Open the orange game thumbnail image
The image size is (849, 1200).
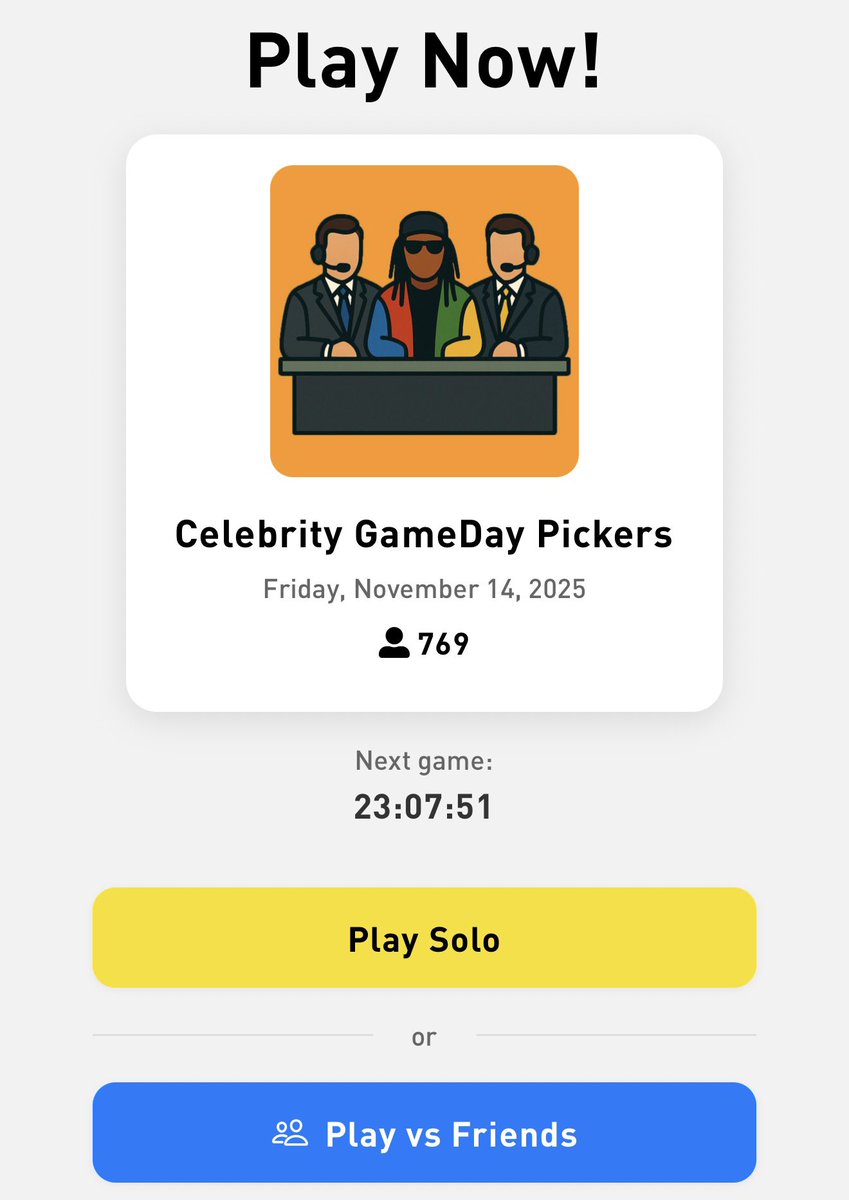click(424, 320)
